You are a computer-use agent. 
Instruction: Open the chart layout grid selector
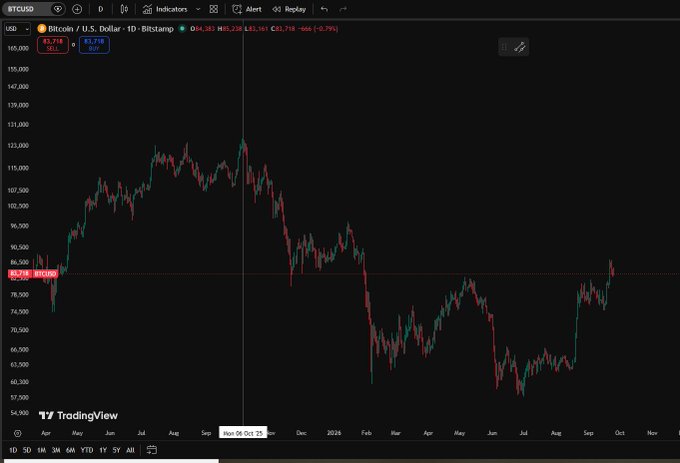pyautogui.click(x=214, y=9)
